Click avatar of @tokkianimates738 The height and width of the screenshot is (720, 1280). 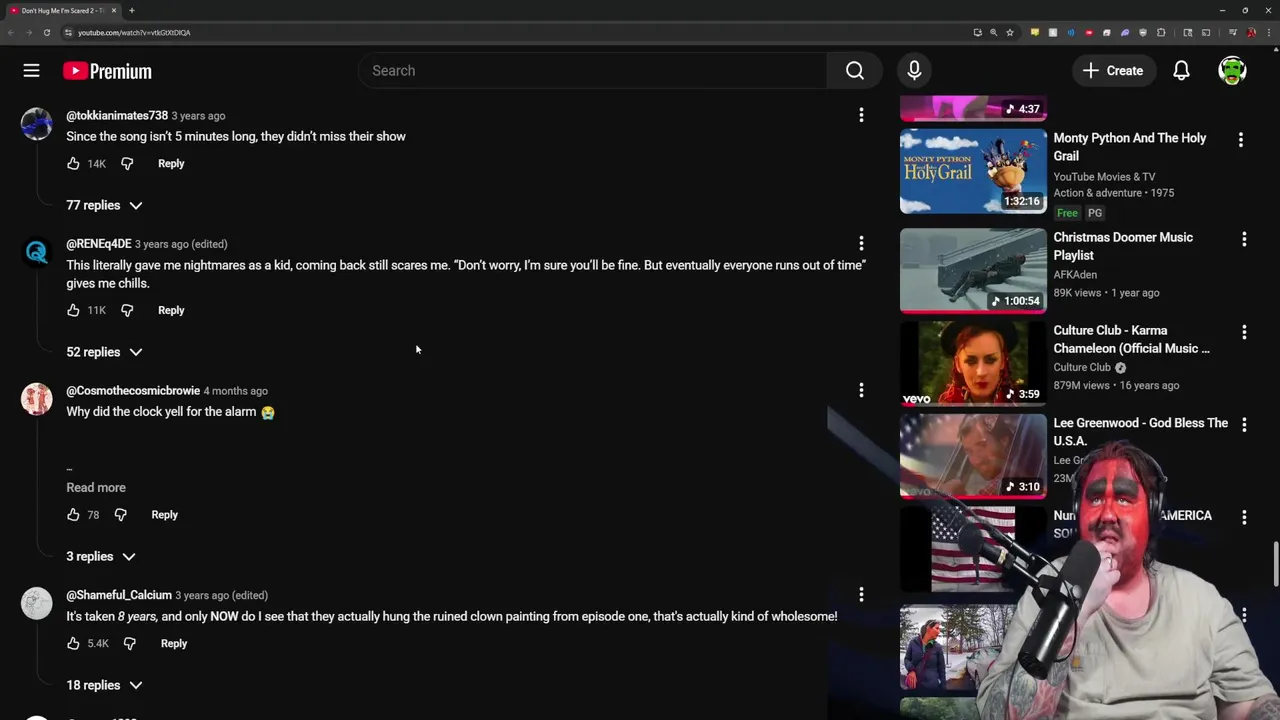click(x=36, y=124)
